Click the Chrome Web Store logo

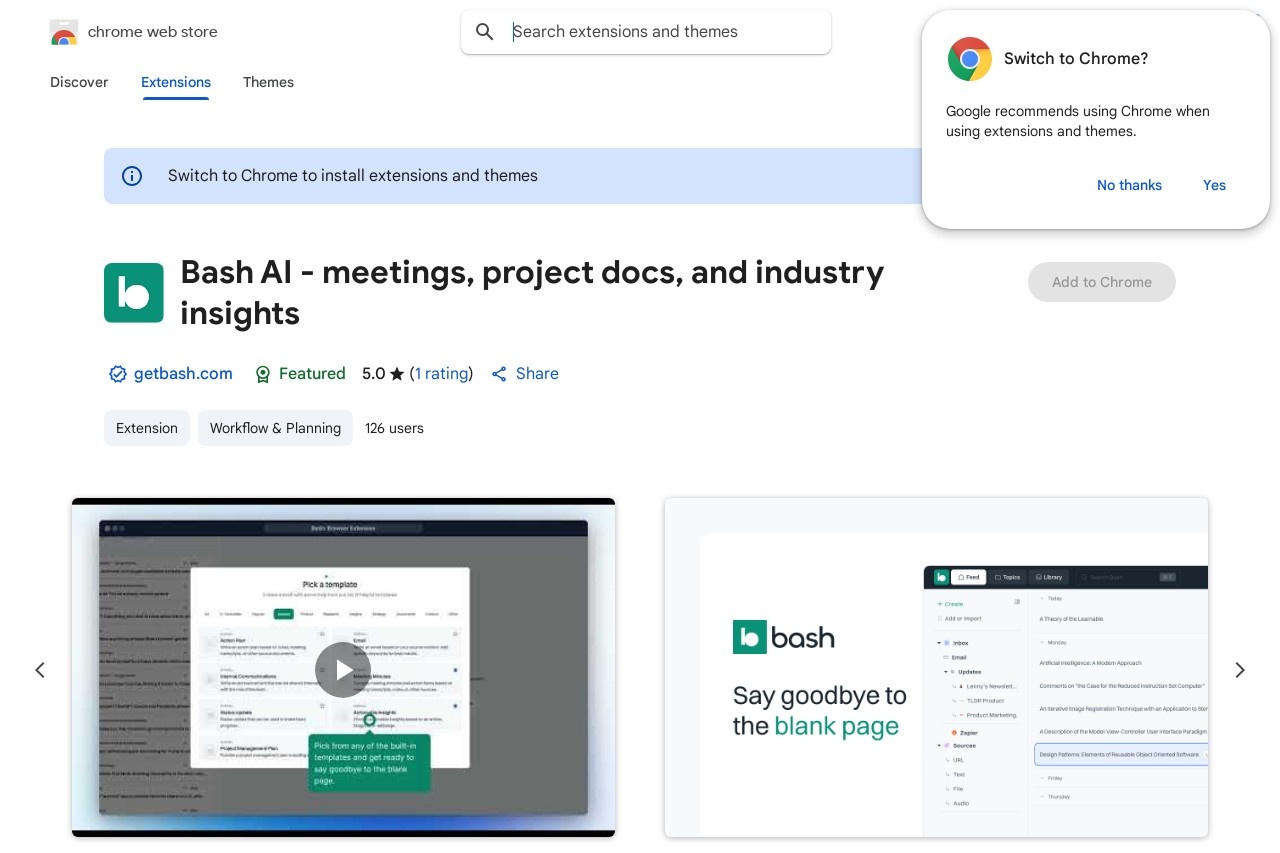coord(64,32)
